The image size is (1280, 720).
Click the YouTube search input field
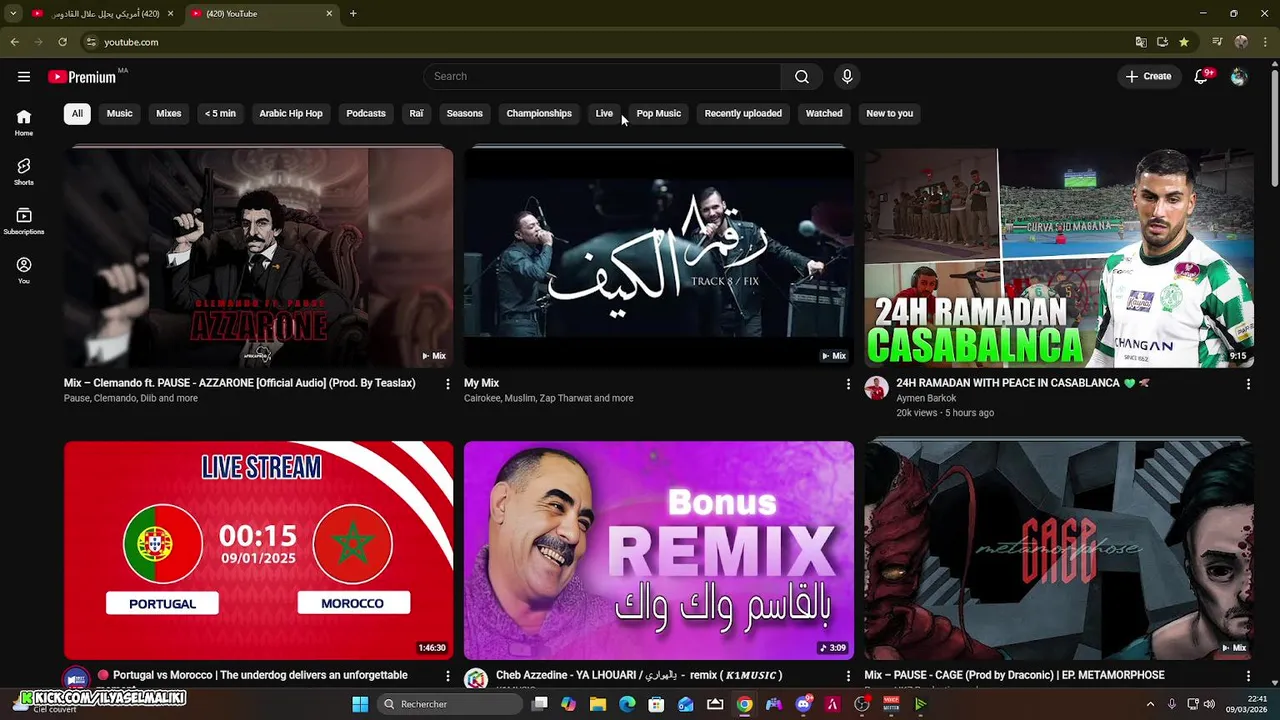click(603, 76)
